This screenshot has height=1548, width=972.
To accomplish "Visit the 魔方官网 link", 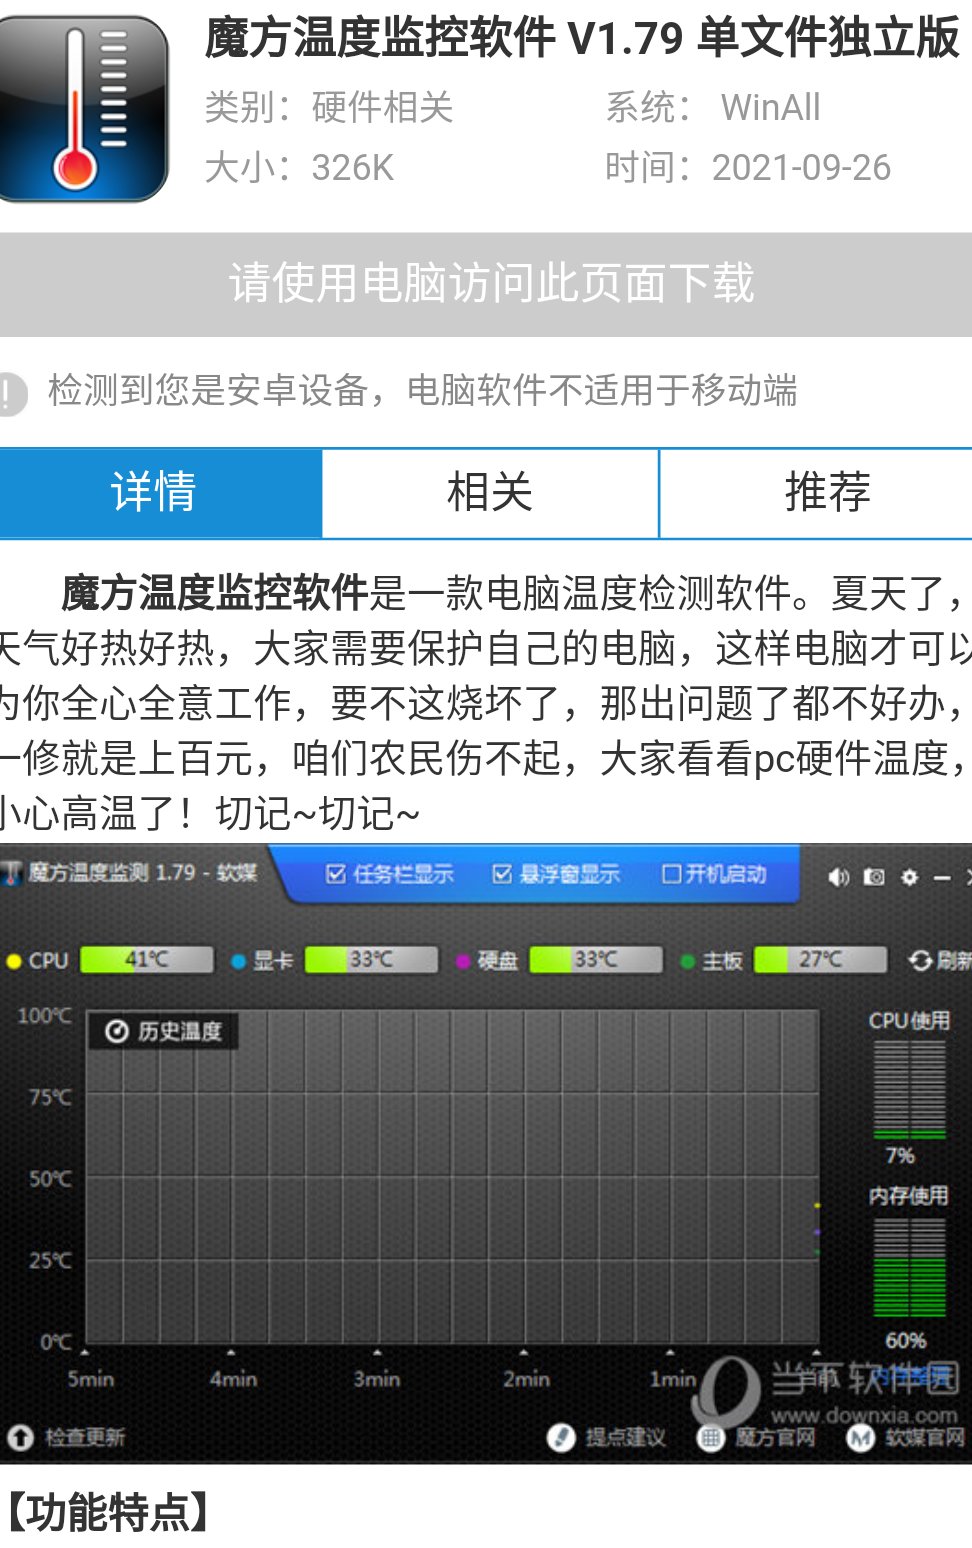I will [775, 1437].
